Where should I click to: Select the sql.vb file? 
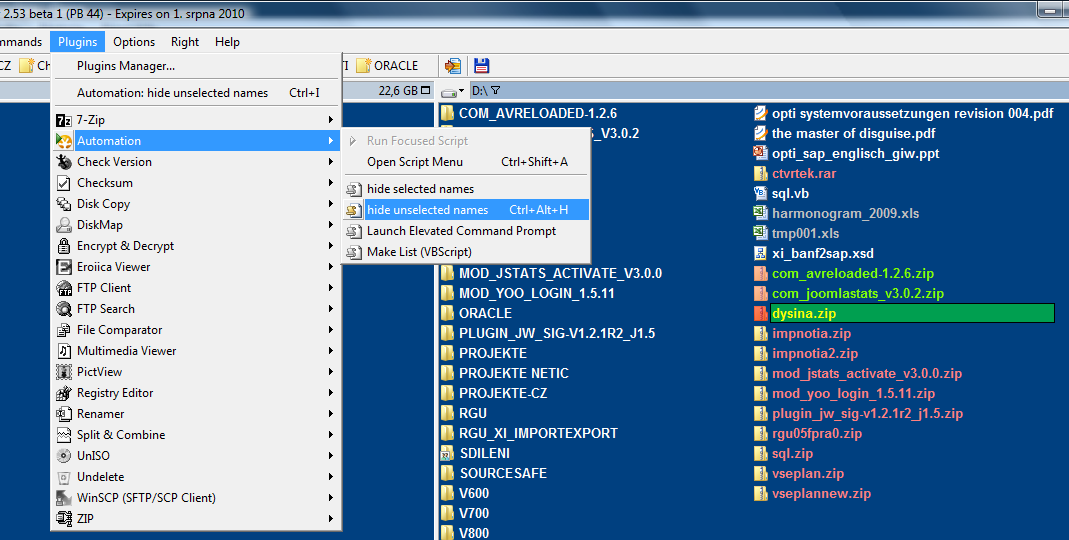(x=781, y=194)
